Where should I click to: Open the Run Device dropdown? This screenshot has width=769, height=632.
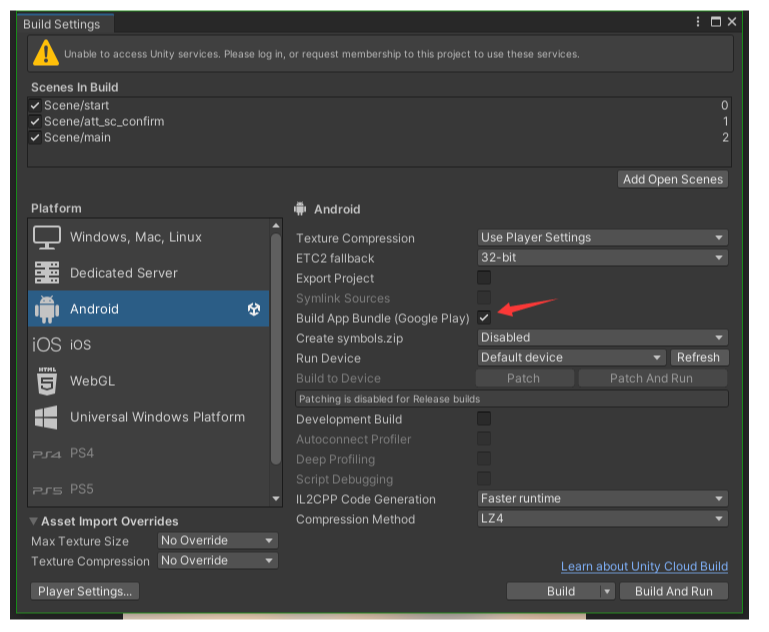(571, 358)
